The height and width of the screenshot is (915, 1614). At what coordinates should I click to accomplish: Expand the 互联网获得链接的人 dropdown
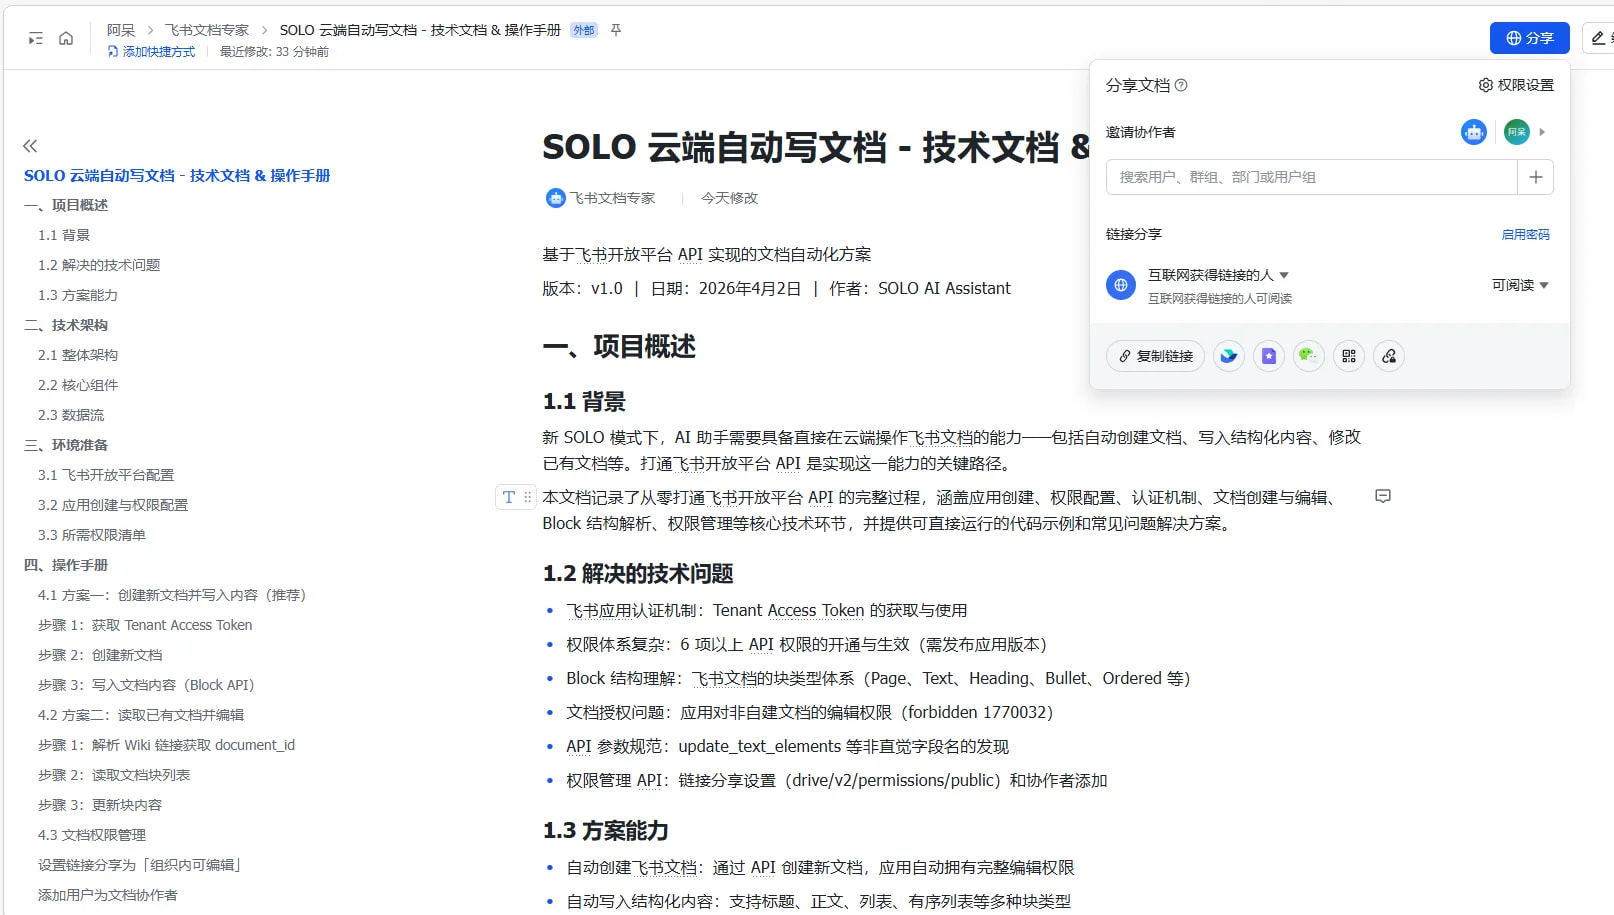[1284, 275]
